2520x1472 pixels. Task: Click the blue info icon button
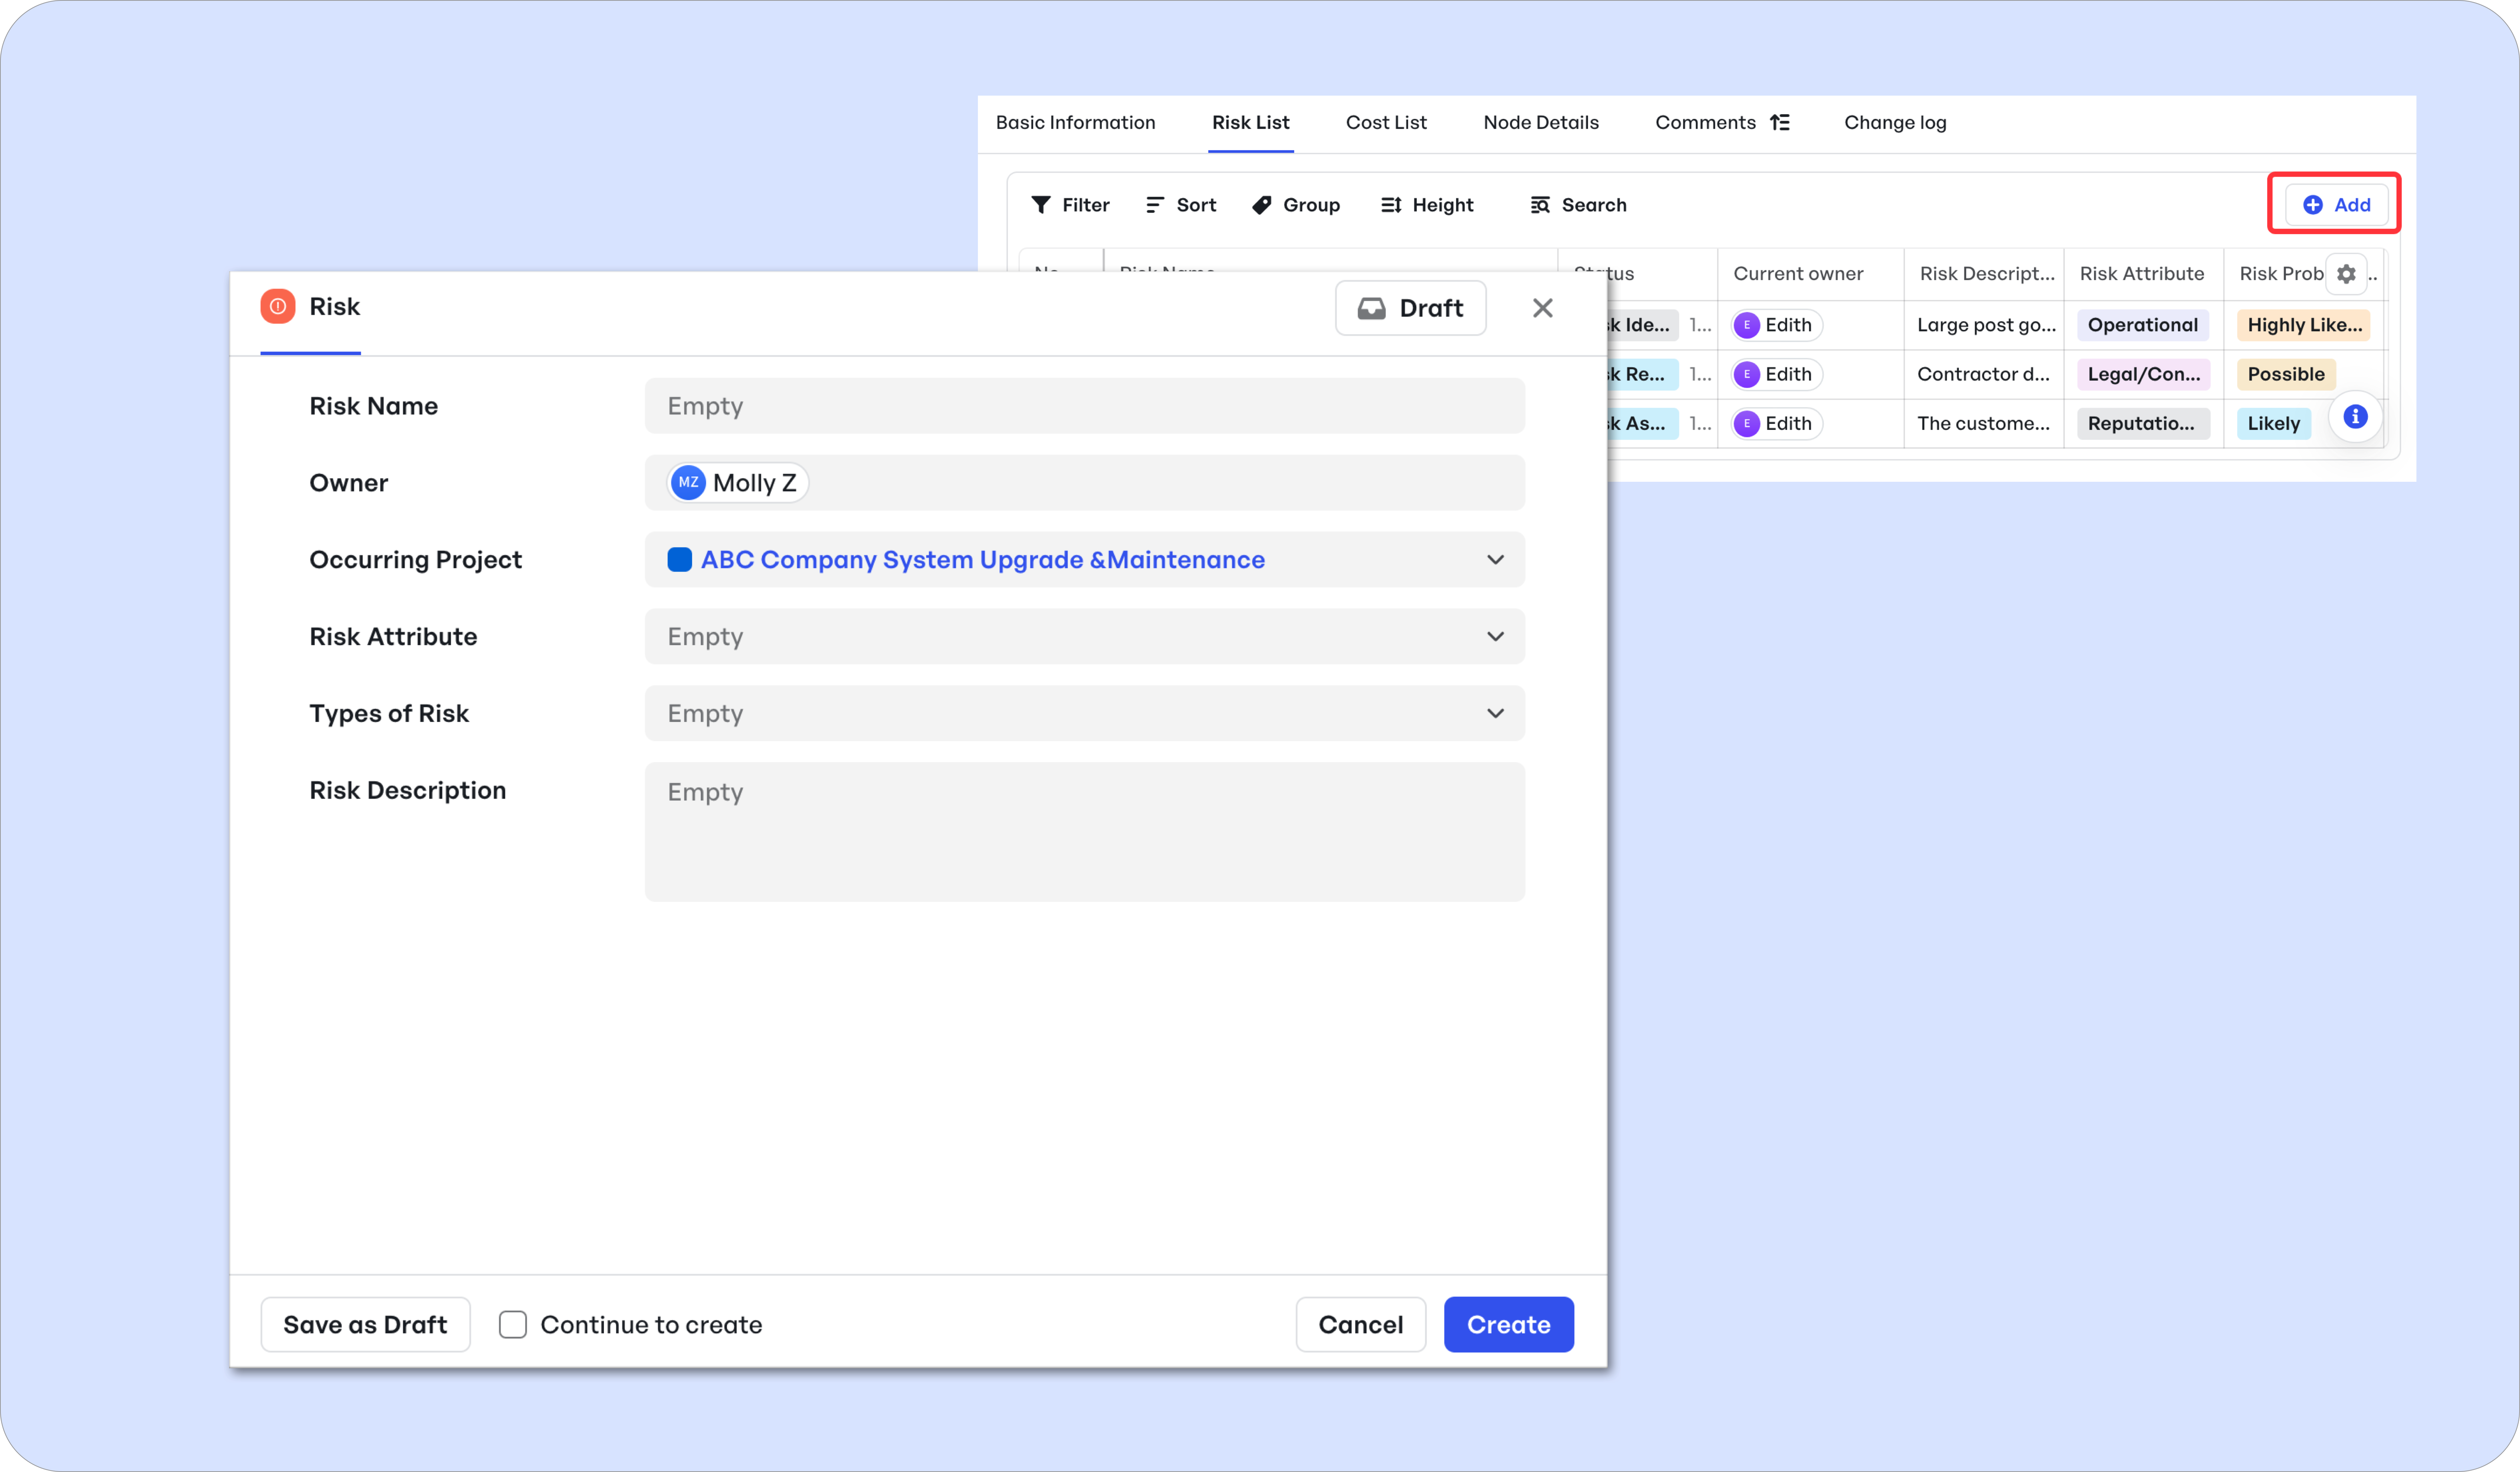pyautogui.click(x=2355, y=417)
